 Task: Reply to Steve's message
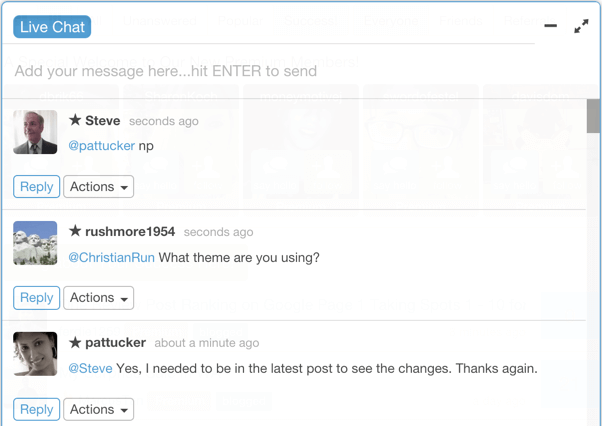pyautogui.click(x=36, y=187)
